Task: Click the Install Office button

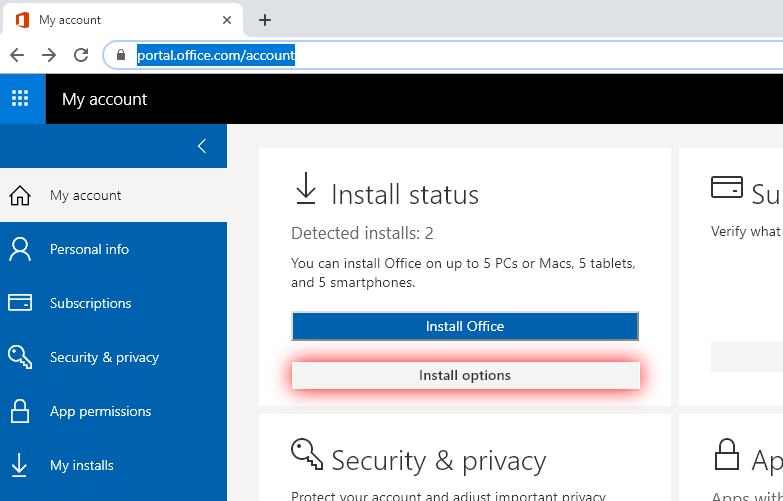Action: tap(465, 326)
